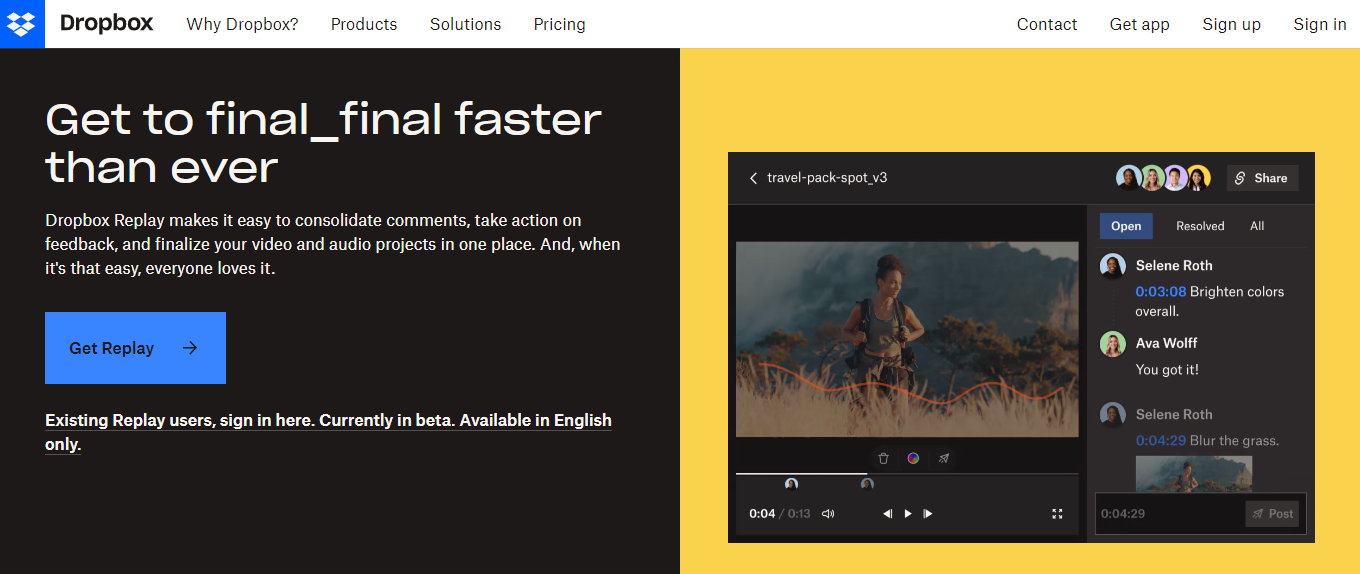
Task: Click Sign up in the header
Action: click(x=1231, y=24)
